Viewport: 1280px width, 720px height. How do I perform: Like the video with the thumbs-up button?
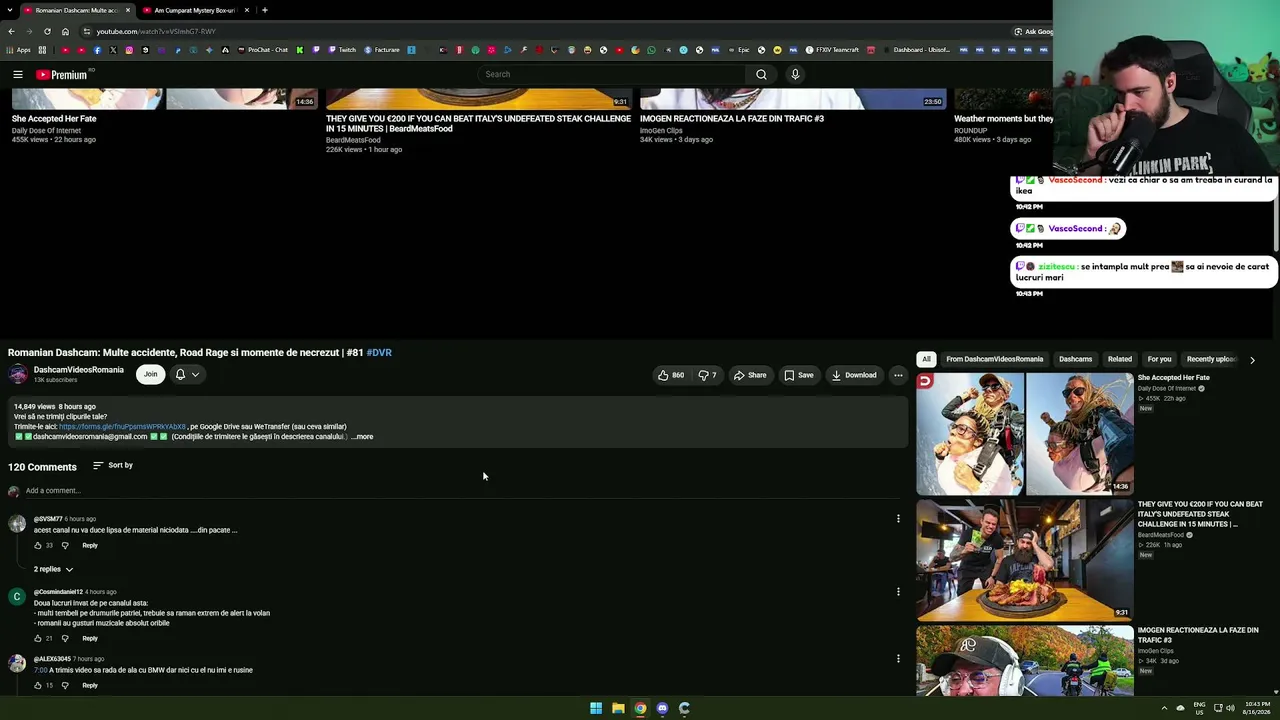(671, 375)
